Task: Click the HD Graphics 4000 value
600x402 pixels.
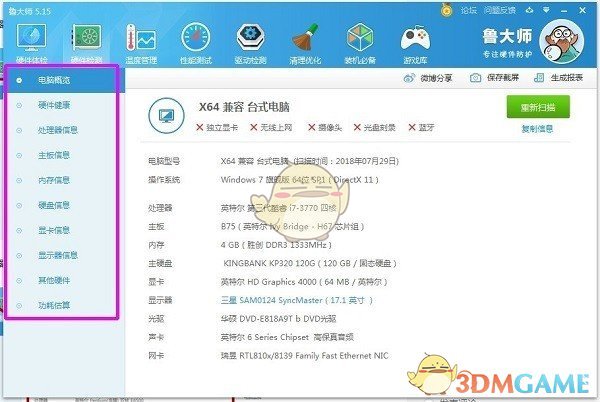Action: pos(304,282)
